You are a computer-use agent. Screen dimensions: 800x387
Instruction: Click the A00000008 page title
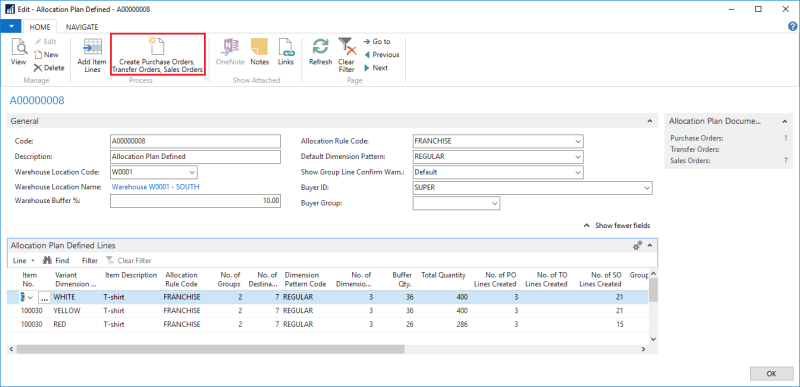tap(37, 100)
